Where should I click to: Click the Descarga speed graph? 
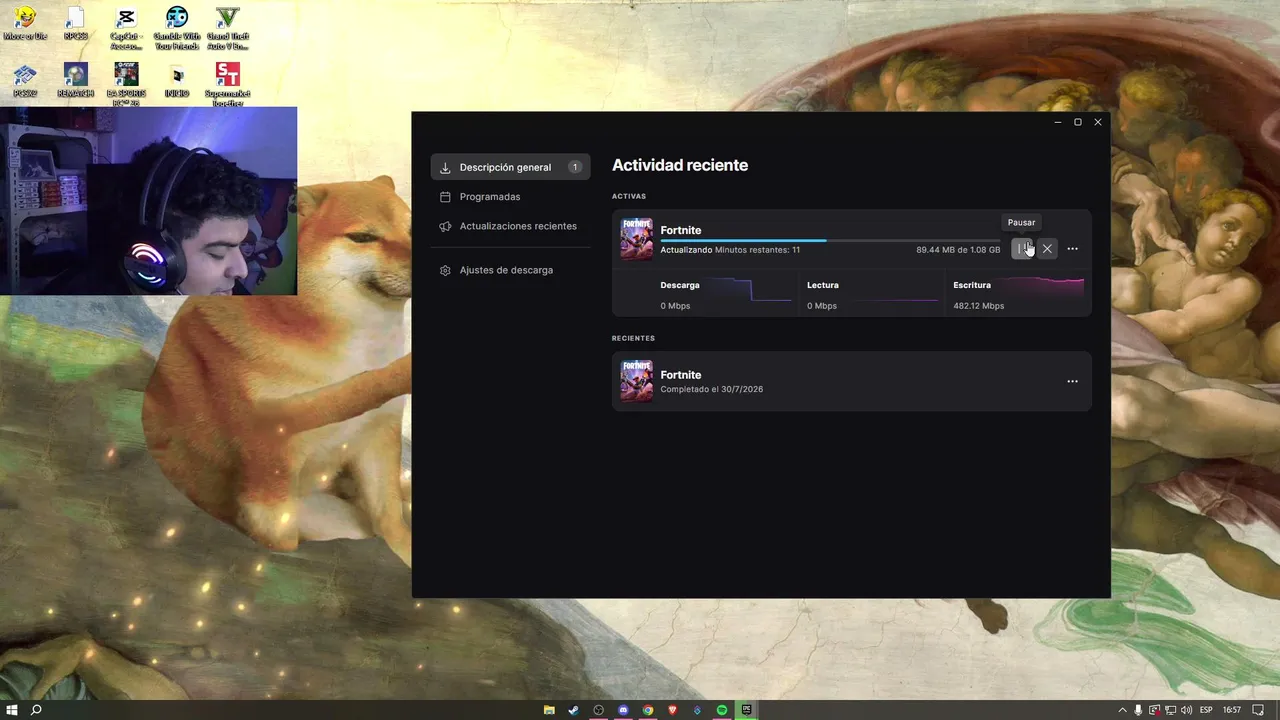[x=750, y=291]
